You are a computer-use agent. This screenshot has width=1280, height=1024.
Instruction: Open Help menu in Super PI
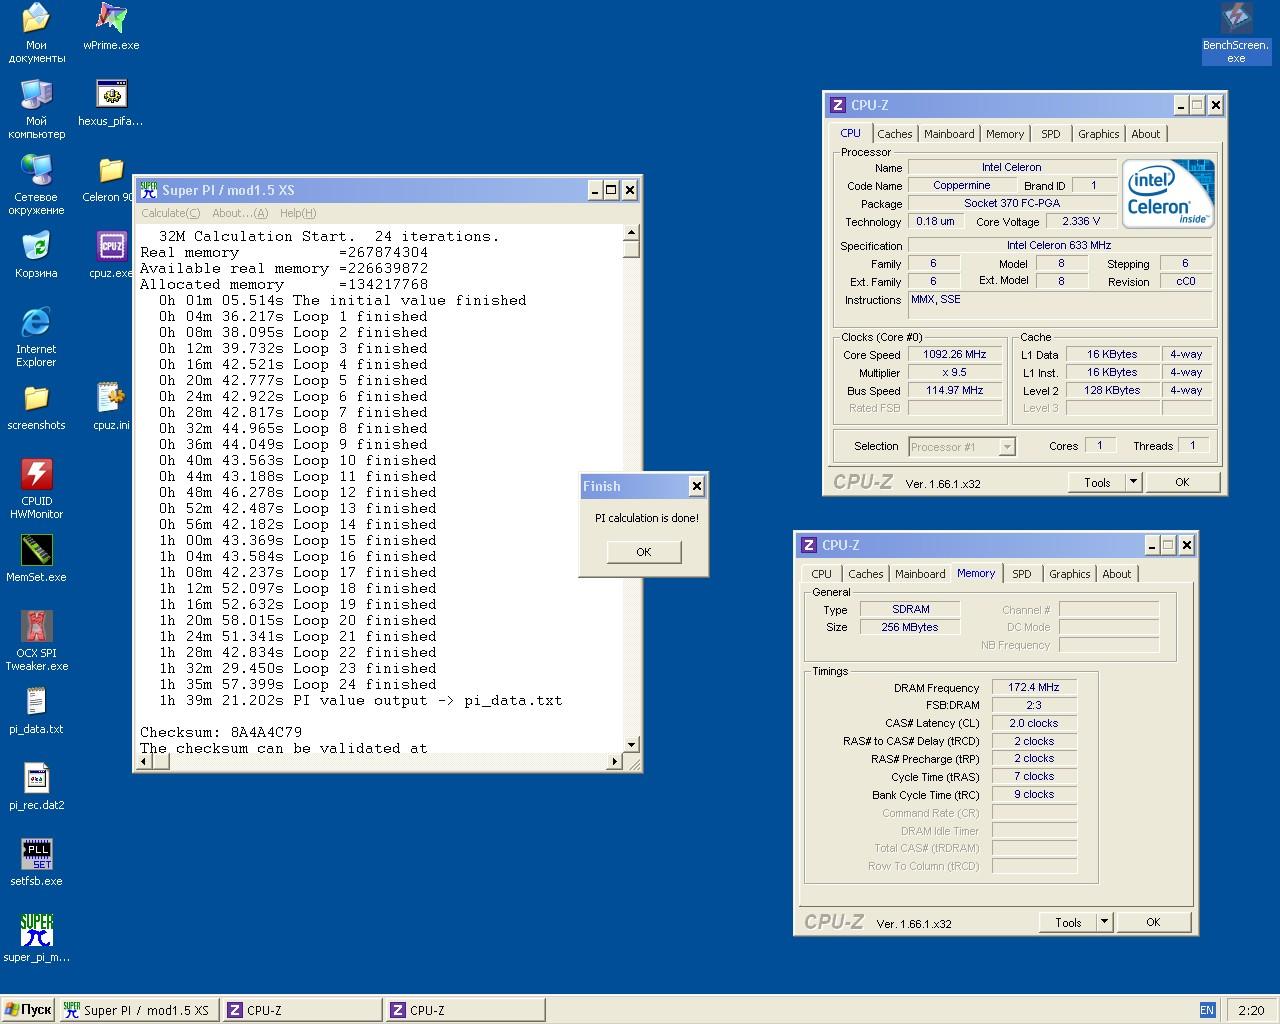(298, 213)
